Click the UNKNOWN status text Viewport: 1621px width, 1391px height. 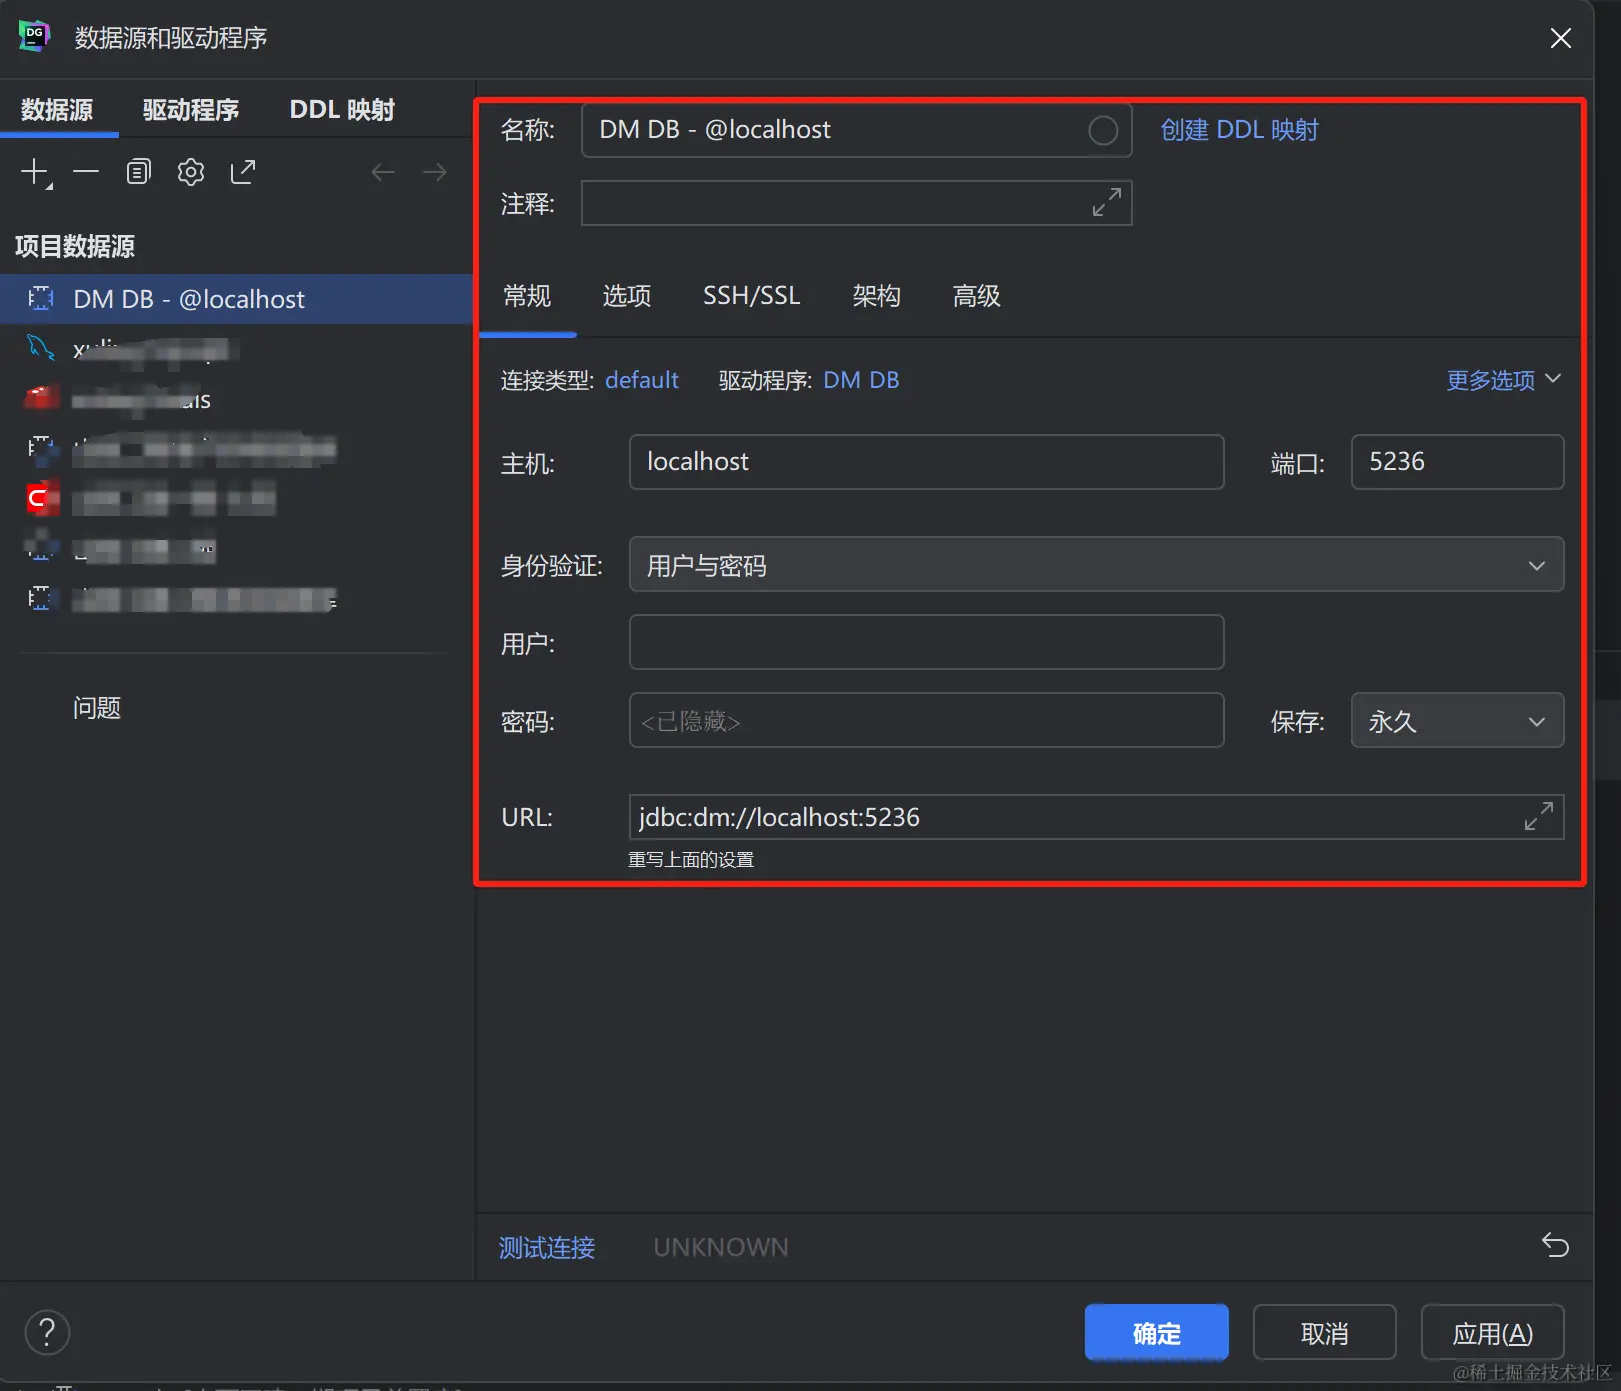pyautogui.click(x=721, y=1247)
